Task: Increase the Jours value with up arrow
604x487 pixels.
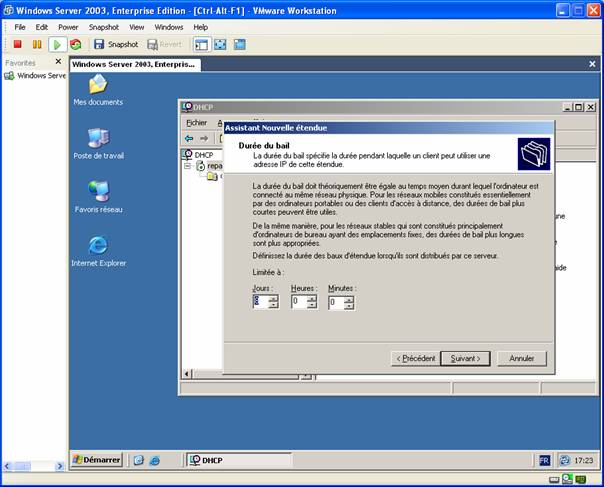Action: [x=273, y=299]
